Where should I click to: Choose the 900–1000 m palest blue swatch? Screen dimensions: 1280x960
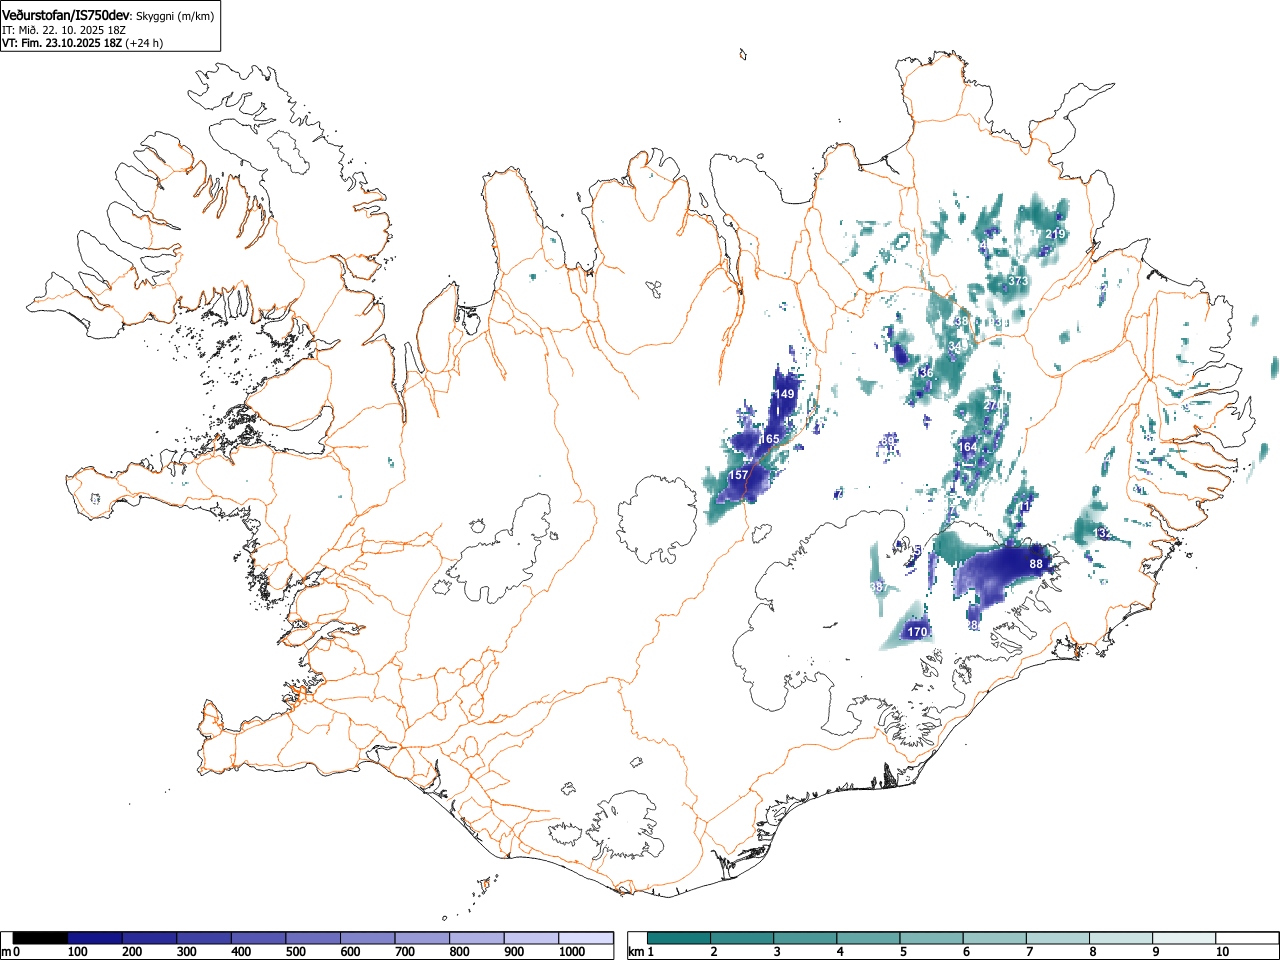[531, 938]
